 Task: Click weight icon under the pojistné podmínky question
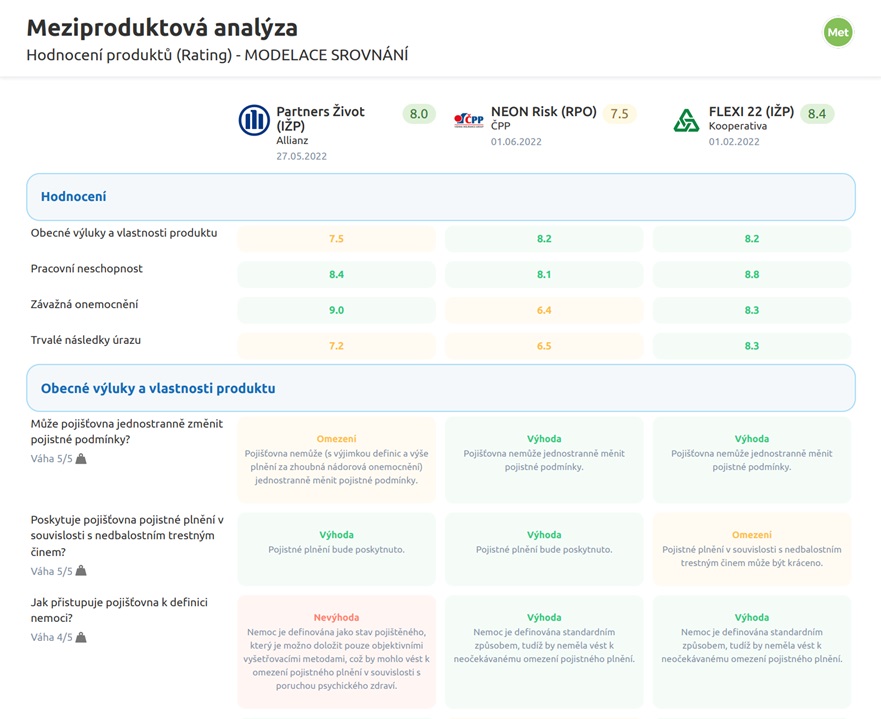coord(81,459)
